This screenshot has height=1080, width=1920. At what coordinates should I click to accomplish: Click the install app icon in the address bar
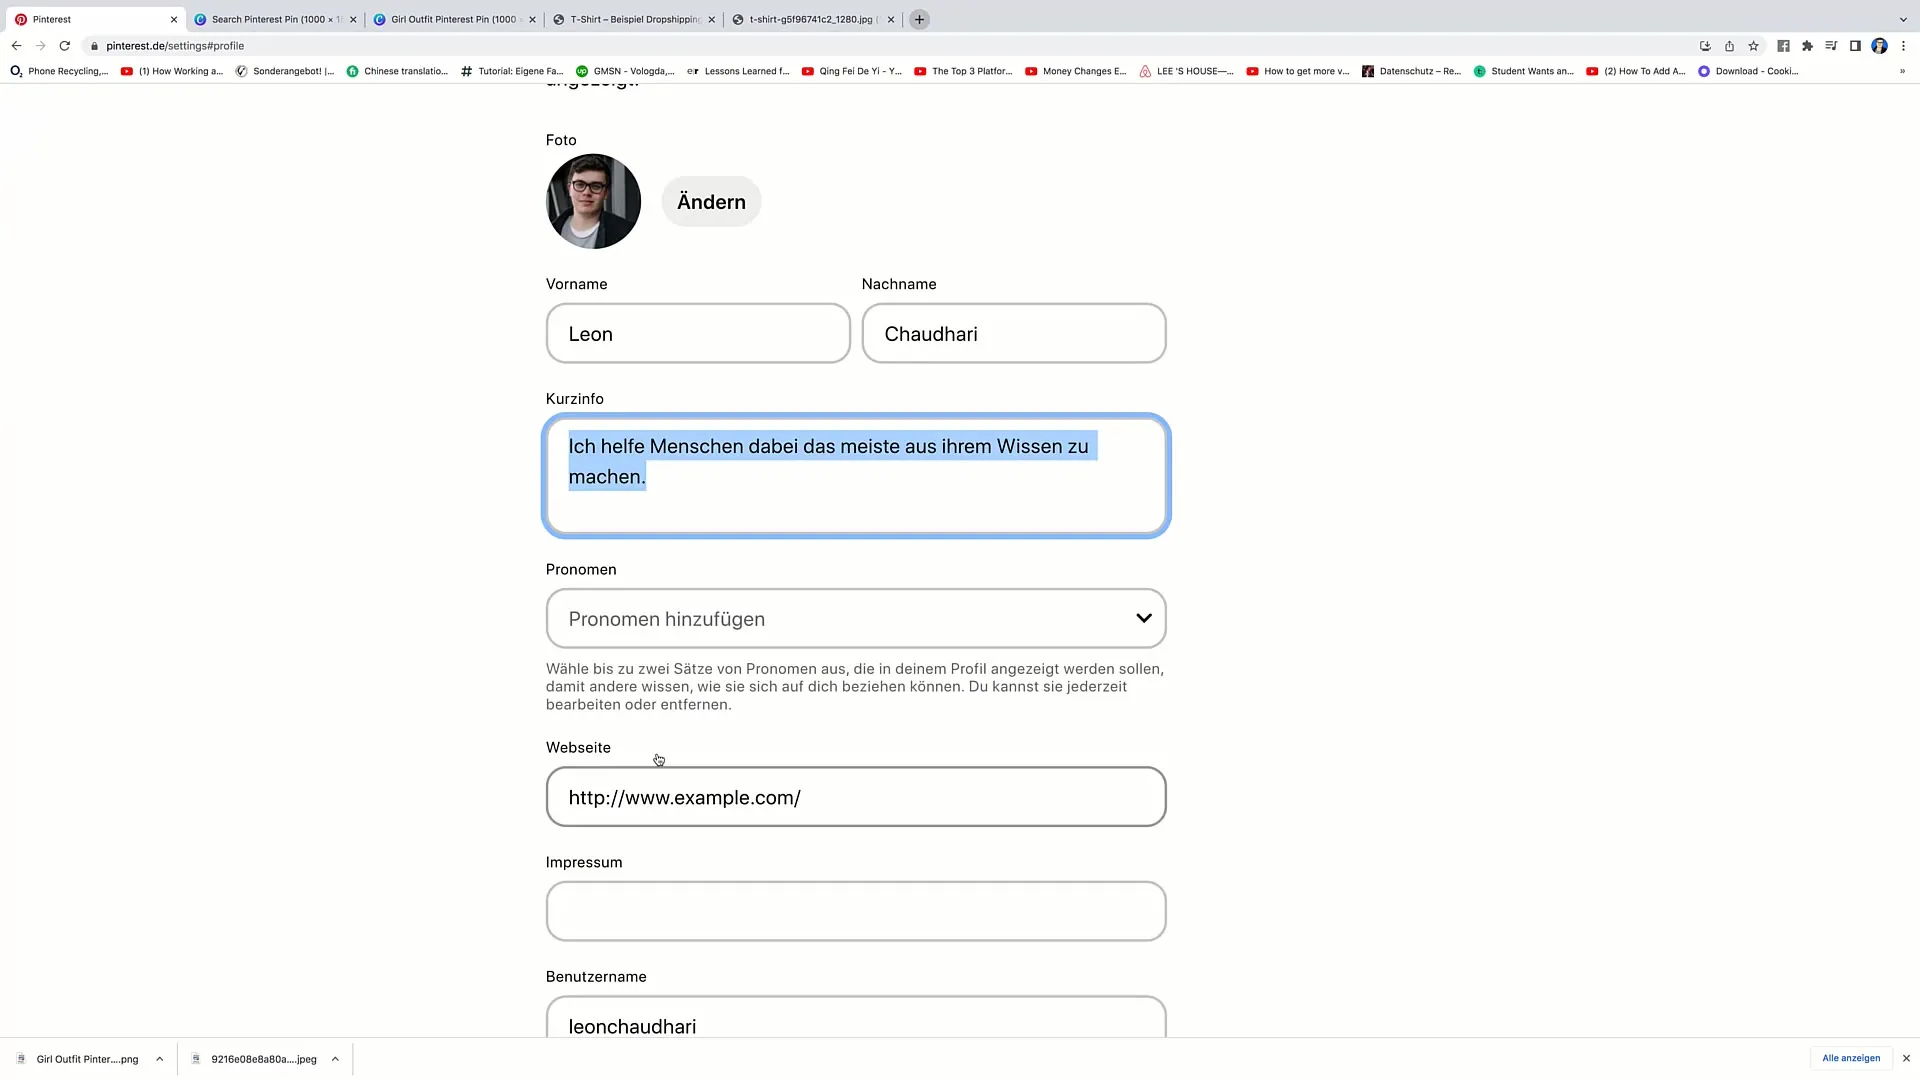point(1705,46)
